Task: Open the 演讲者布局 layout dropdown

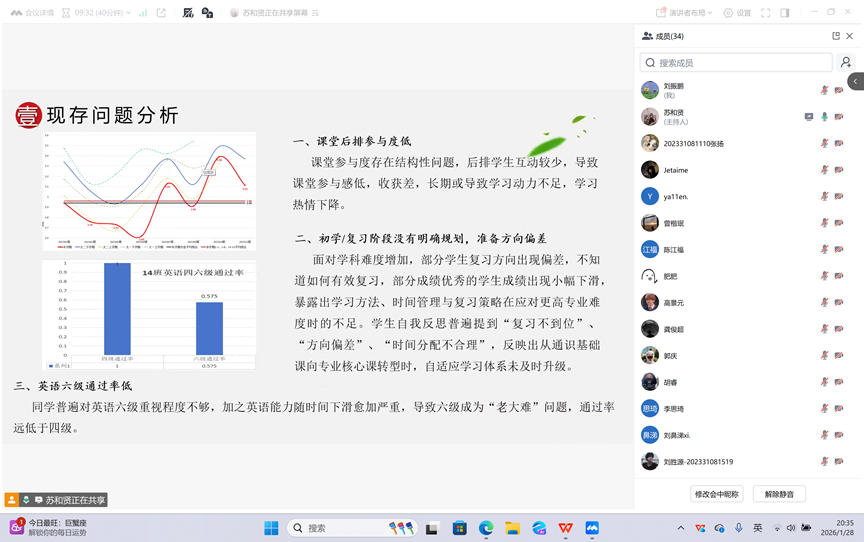Action: pos(687,13)
